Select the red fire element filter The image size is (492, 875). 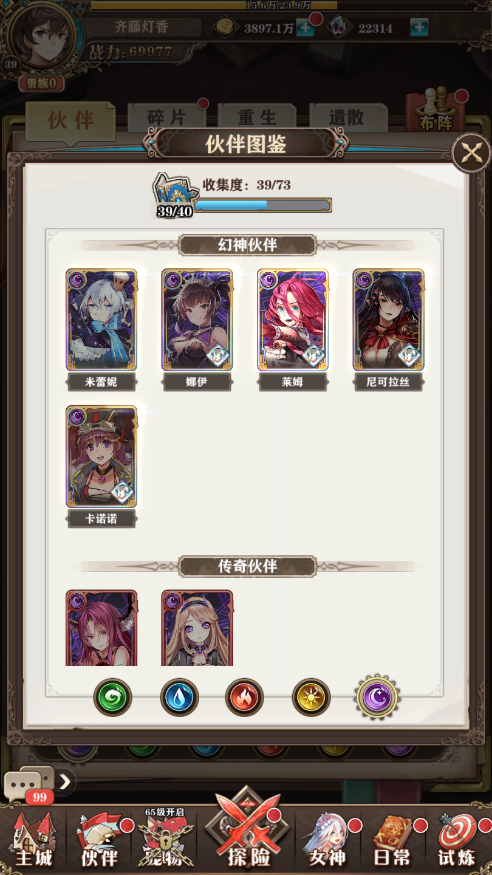point(244,697)
